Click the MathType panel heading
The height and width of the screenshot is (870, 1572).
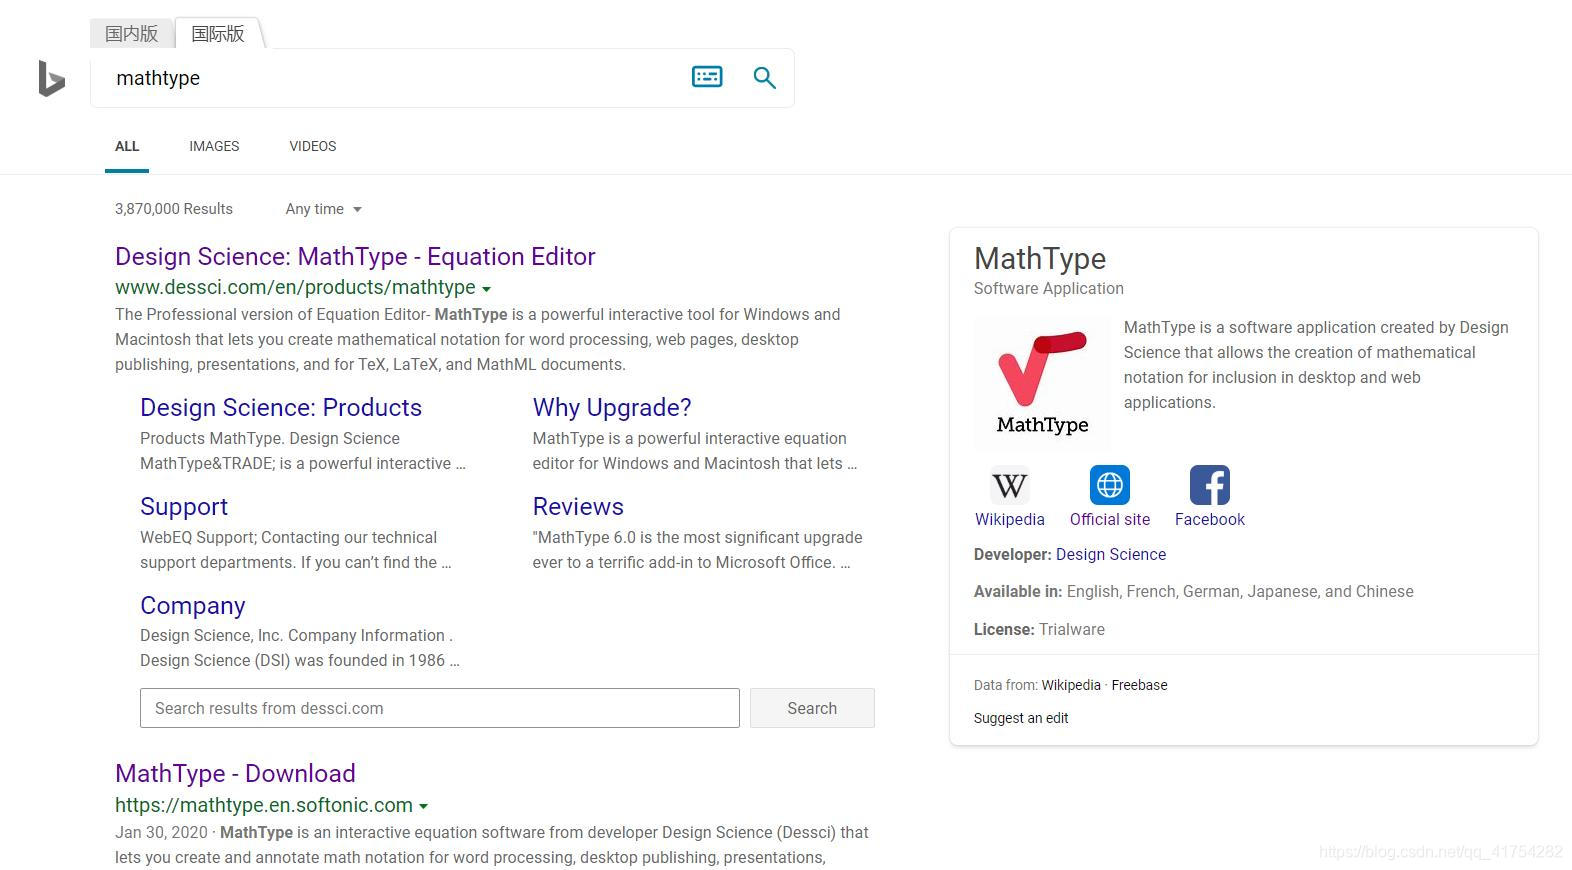pyautogui.click(x=1040, y=259)
